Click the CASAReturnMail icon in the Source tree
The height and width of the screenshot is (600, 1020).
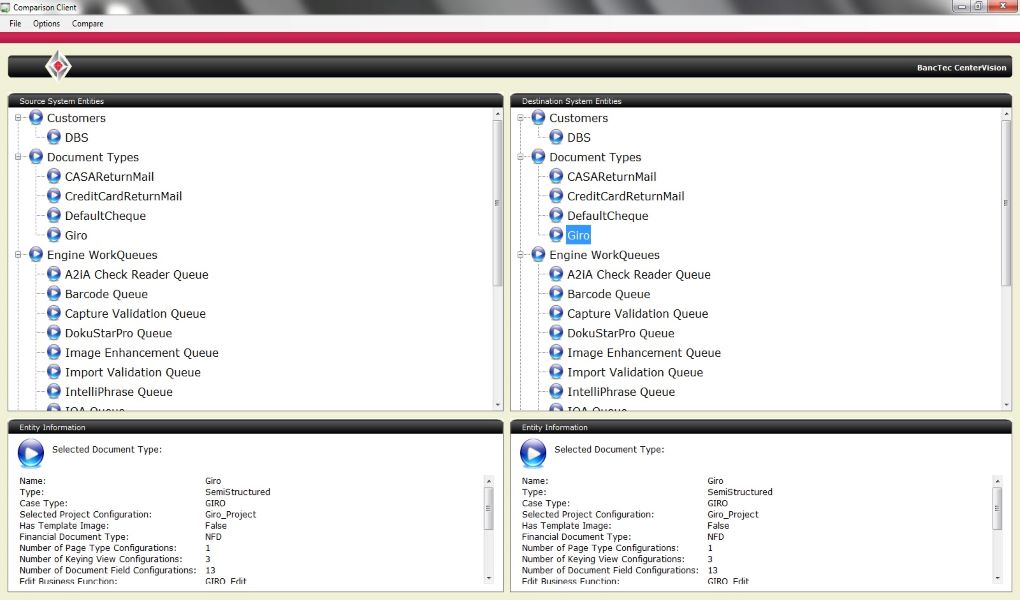pos(54,176)
